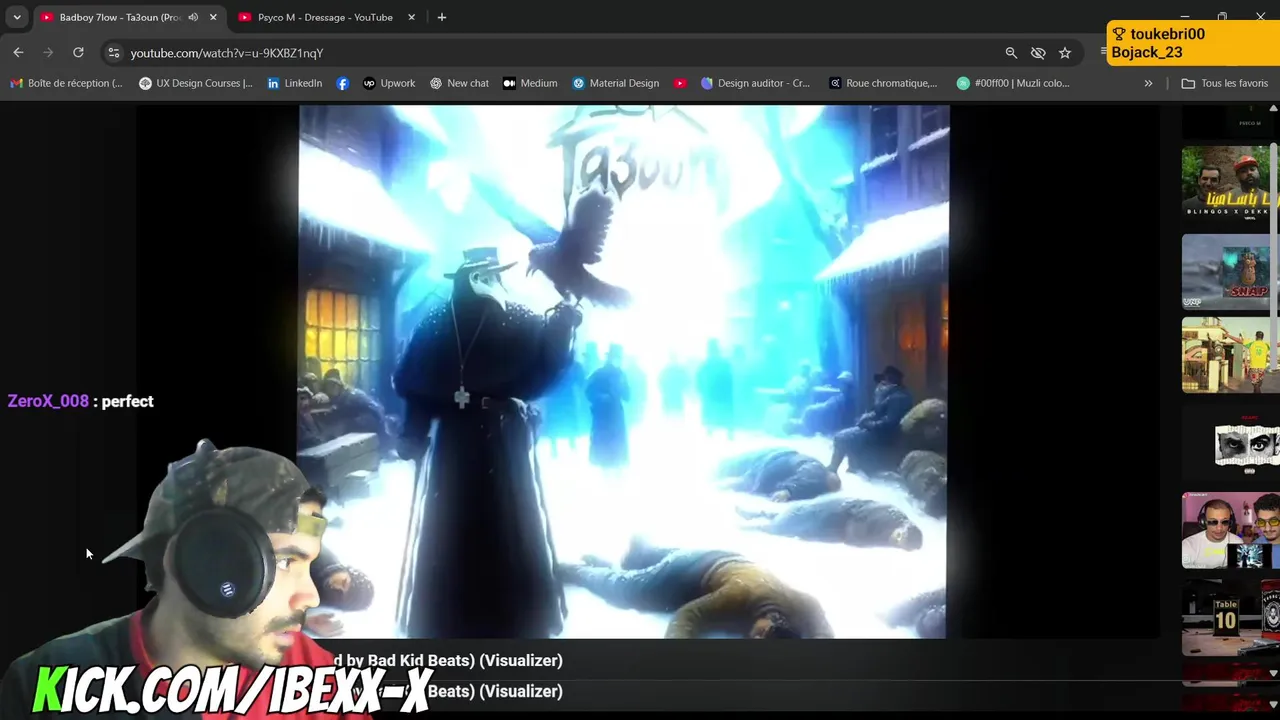Click the Ta3oun video player artwork
Viewport: 1280px width, 720px height.
point(623,372)
